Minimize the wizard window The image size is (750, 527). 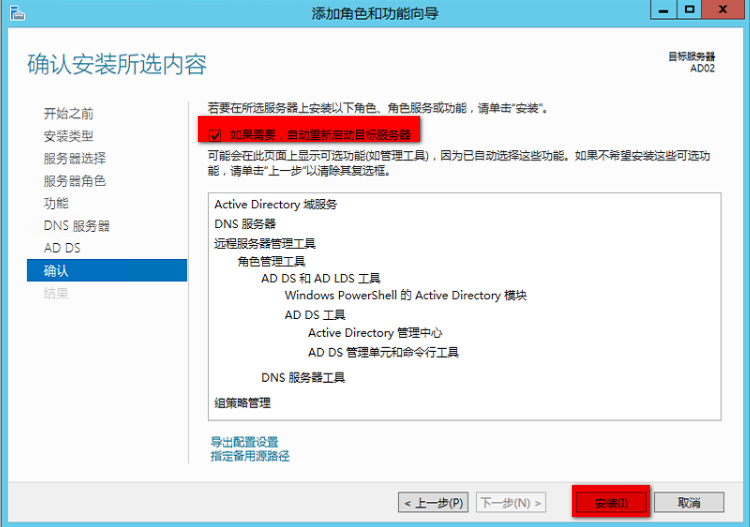point(663,10)
